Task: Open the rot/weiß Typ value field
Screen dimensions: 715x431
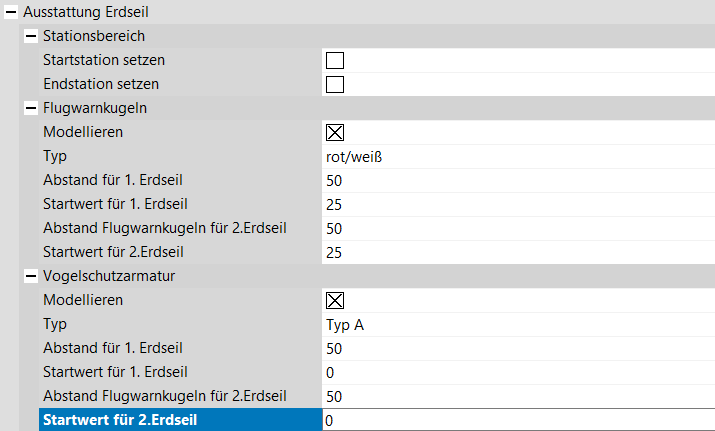Action: point(516,156)
